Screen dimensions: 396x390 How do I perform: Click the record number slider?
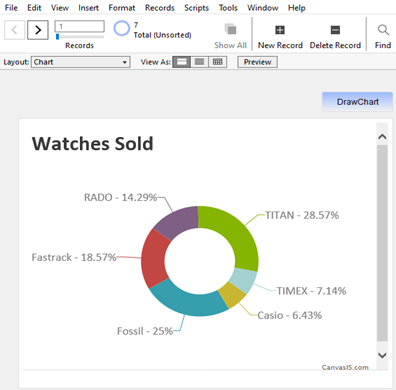click(x=80, y=37)
